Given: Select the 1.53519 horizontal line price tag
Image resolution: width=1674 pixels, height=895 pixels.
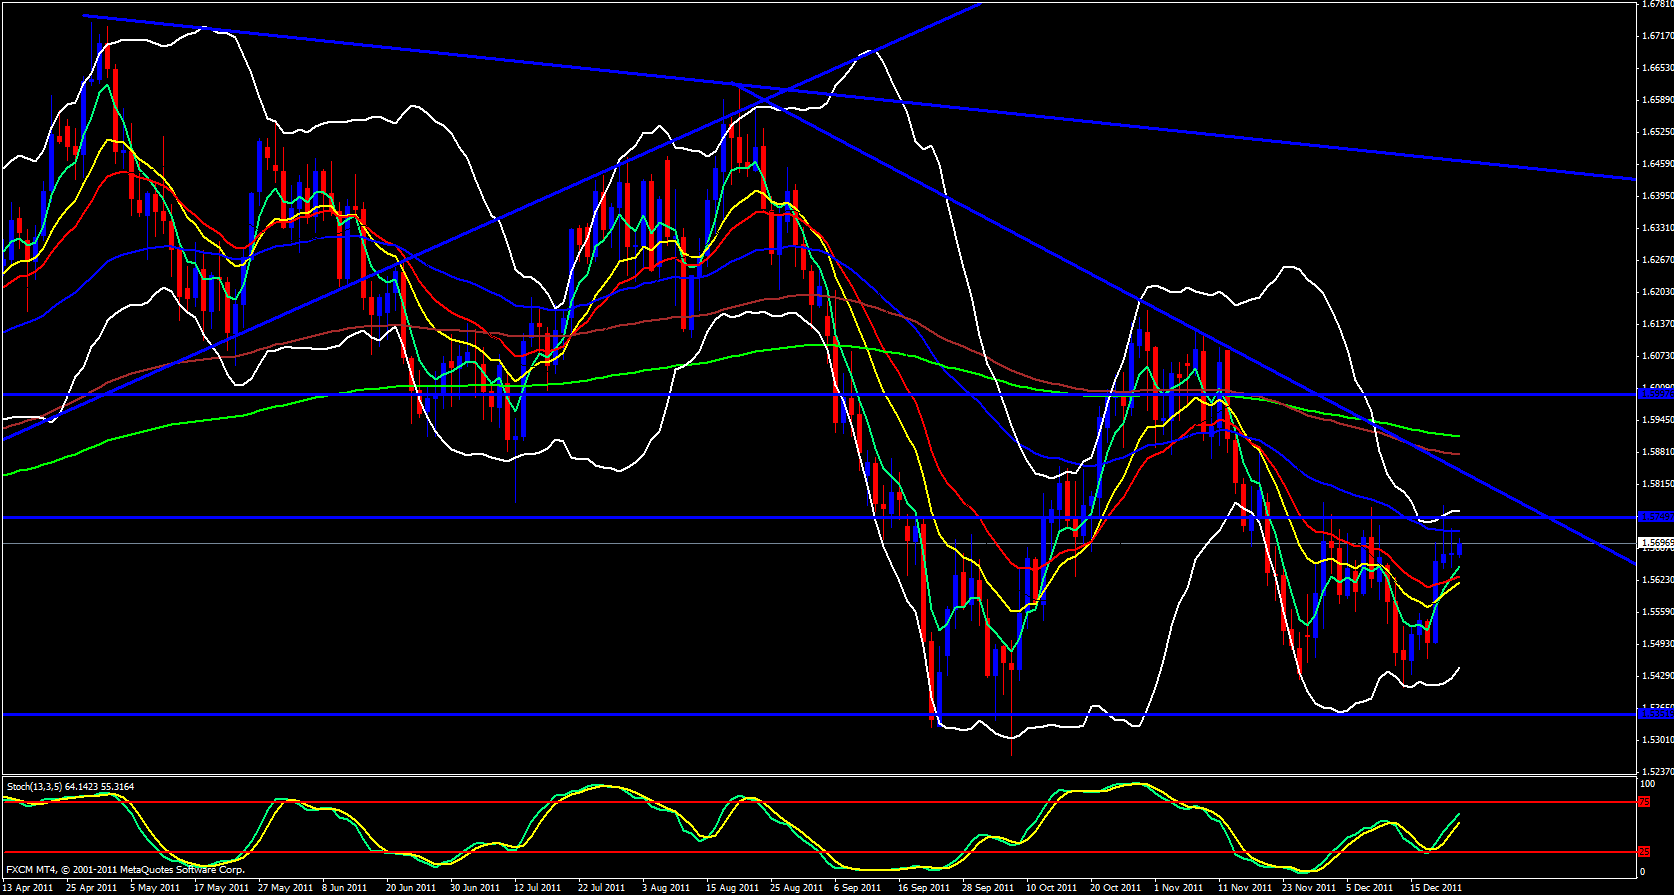Looking at the screenshot, I should coord(1655,714).
